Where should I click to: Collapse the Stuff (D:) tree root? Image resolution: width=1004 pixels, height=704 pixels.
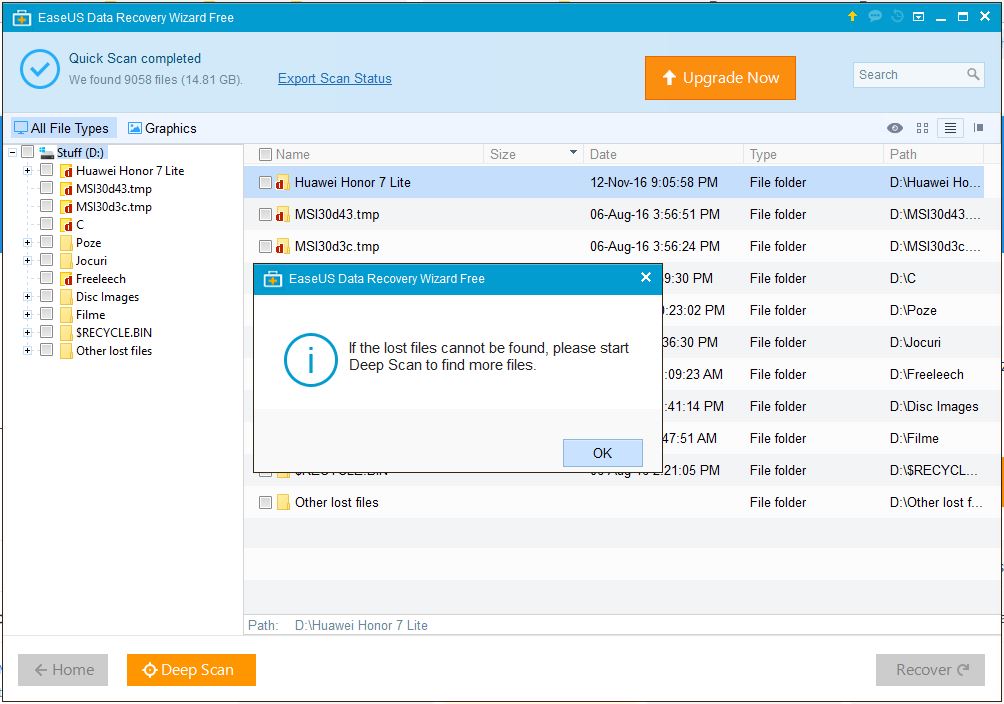[x=12, y=152]
